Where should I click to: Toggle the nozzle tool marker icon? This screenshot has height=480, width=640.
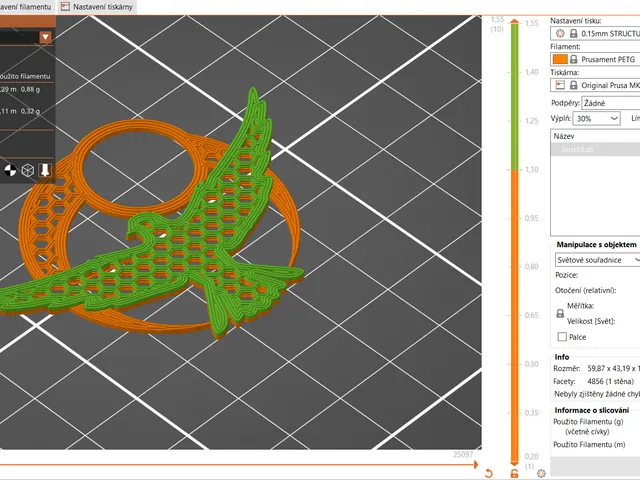point(45,170)
